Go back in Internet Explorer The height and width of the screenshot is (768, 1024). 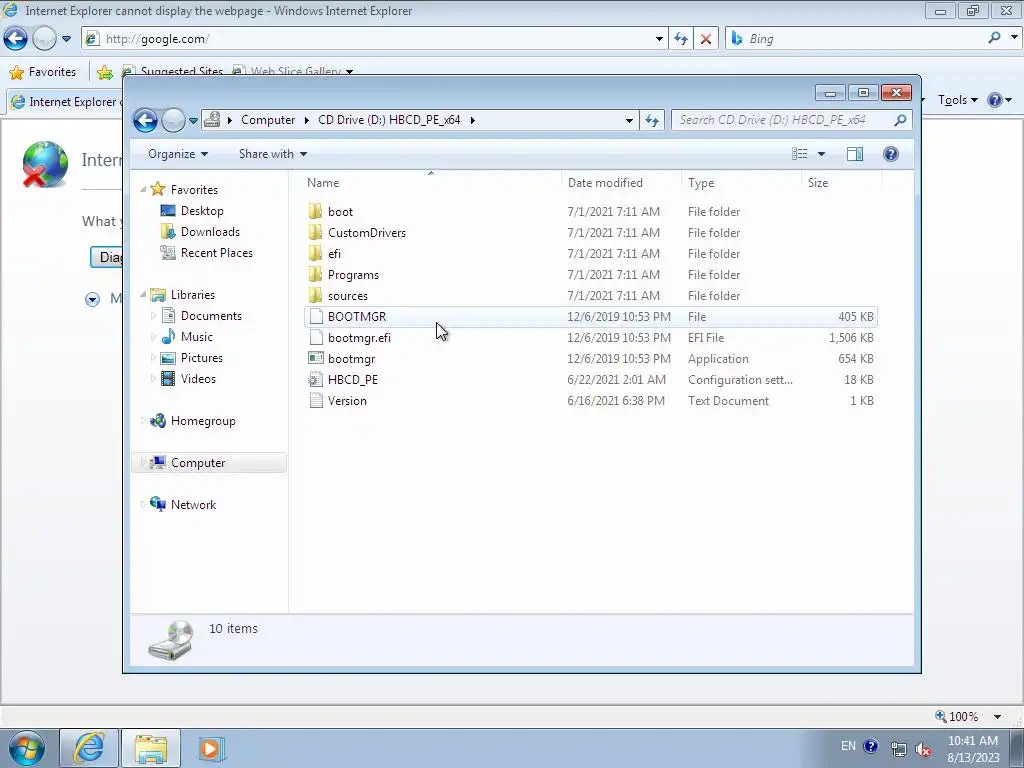[x=16, y=39]
